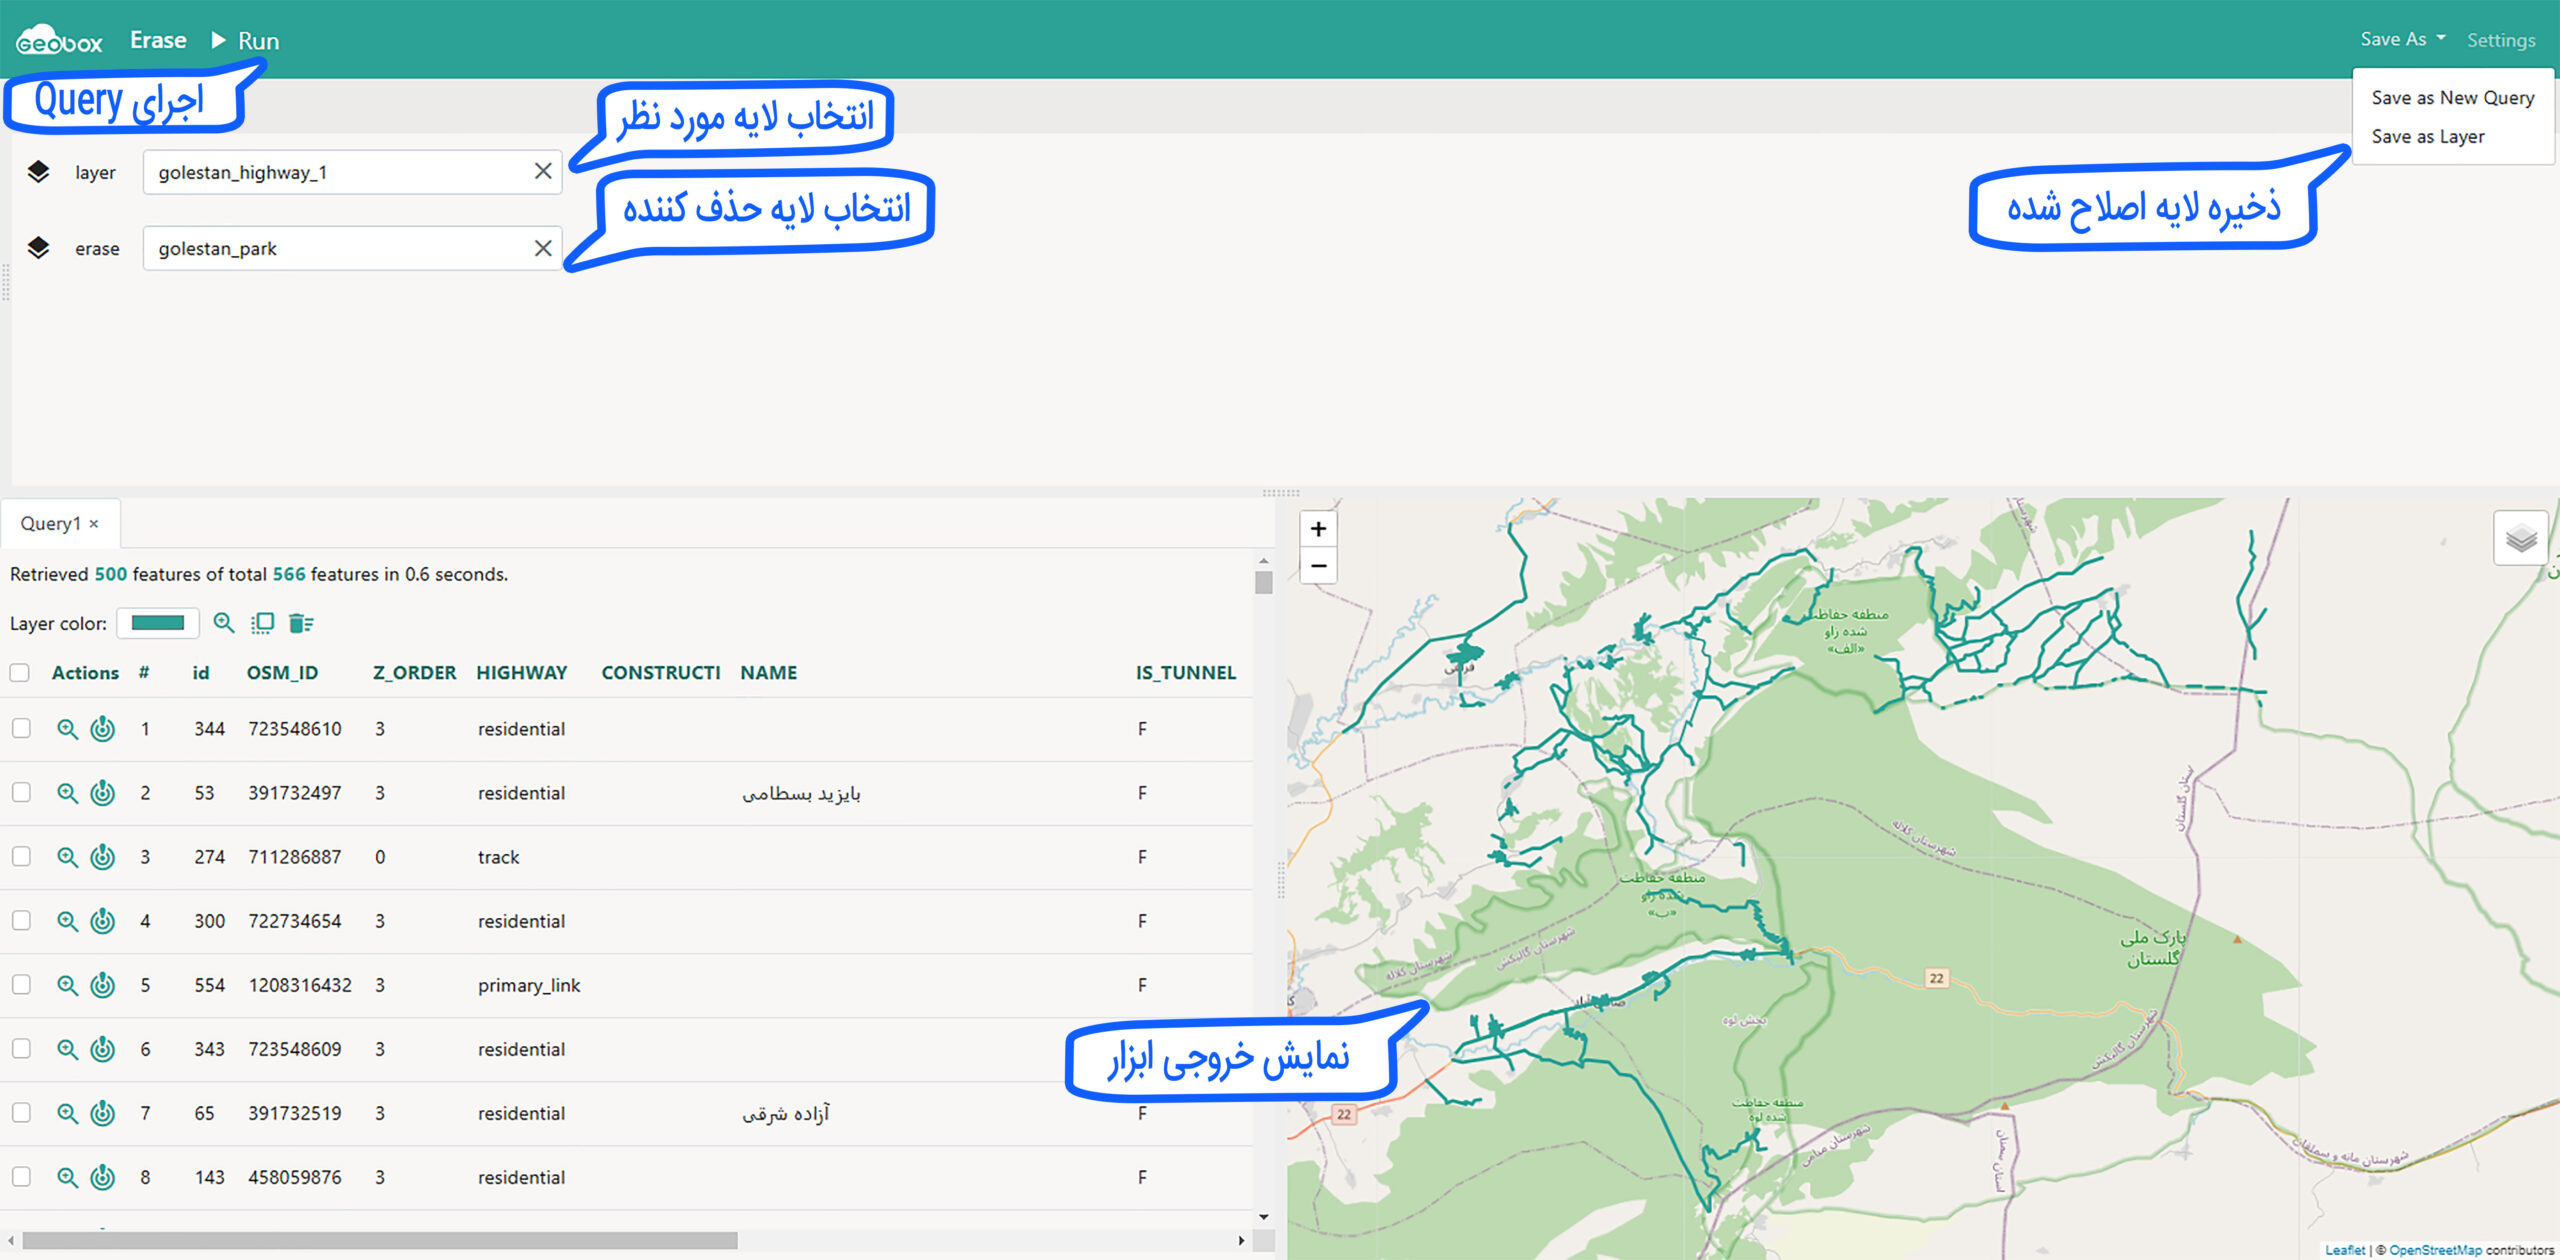
Task: Clear the golestan_highway_1 layer selection
Action: (543, 172)
